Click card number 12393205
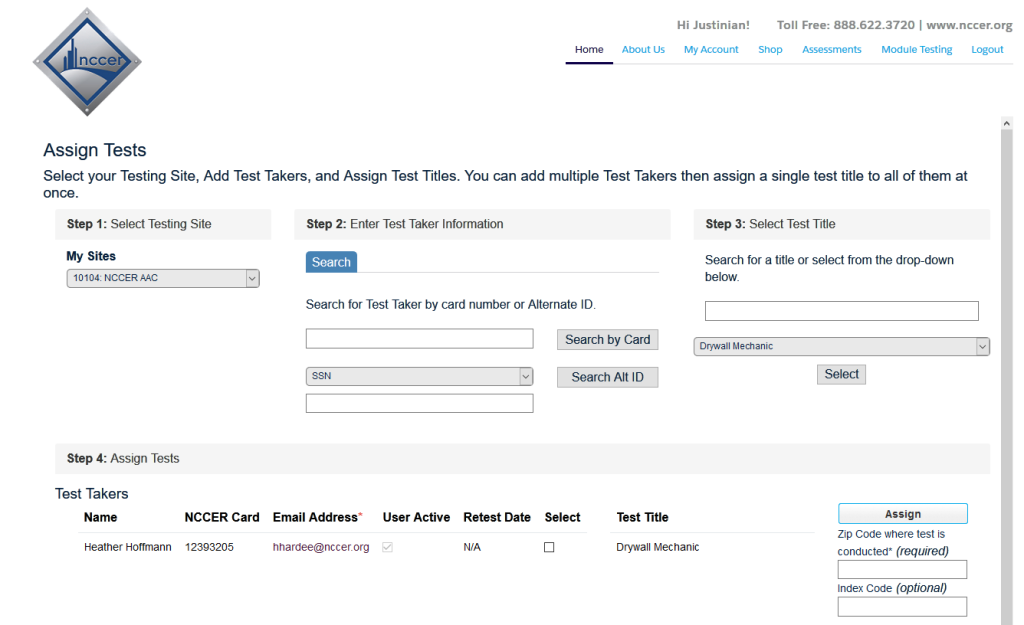 pos(209,547)
